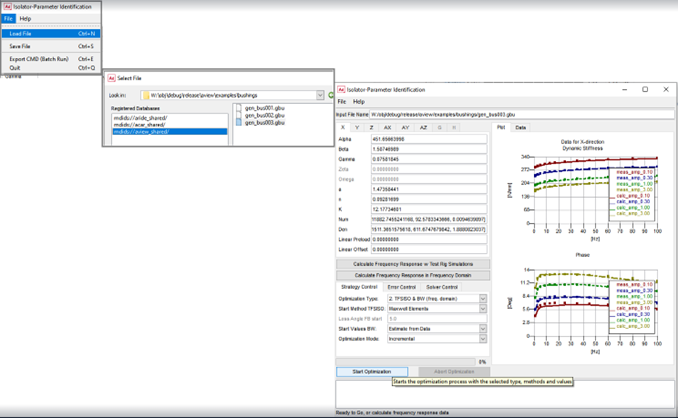Click the gen_bus002.gbu file icon
The image size is (678, 418).
click(239, 115)
